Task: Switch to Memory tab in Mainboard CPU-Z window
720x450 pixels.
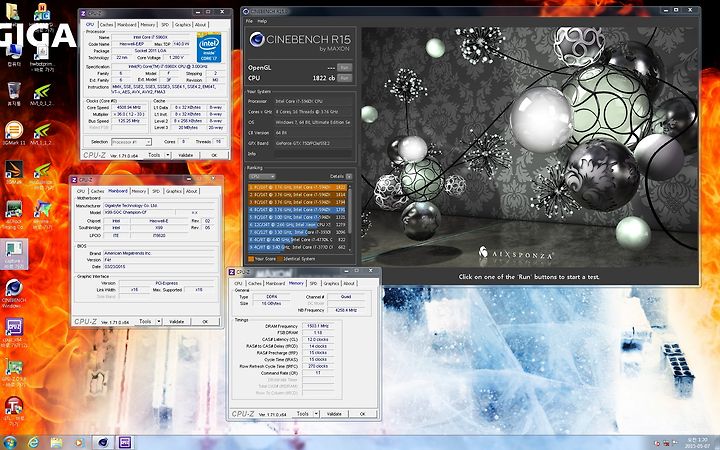Action: click(x=139, y=191)
